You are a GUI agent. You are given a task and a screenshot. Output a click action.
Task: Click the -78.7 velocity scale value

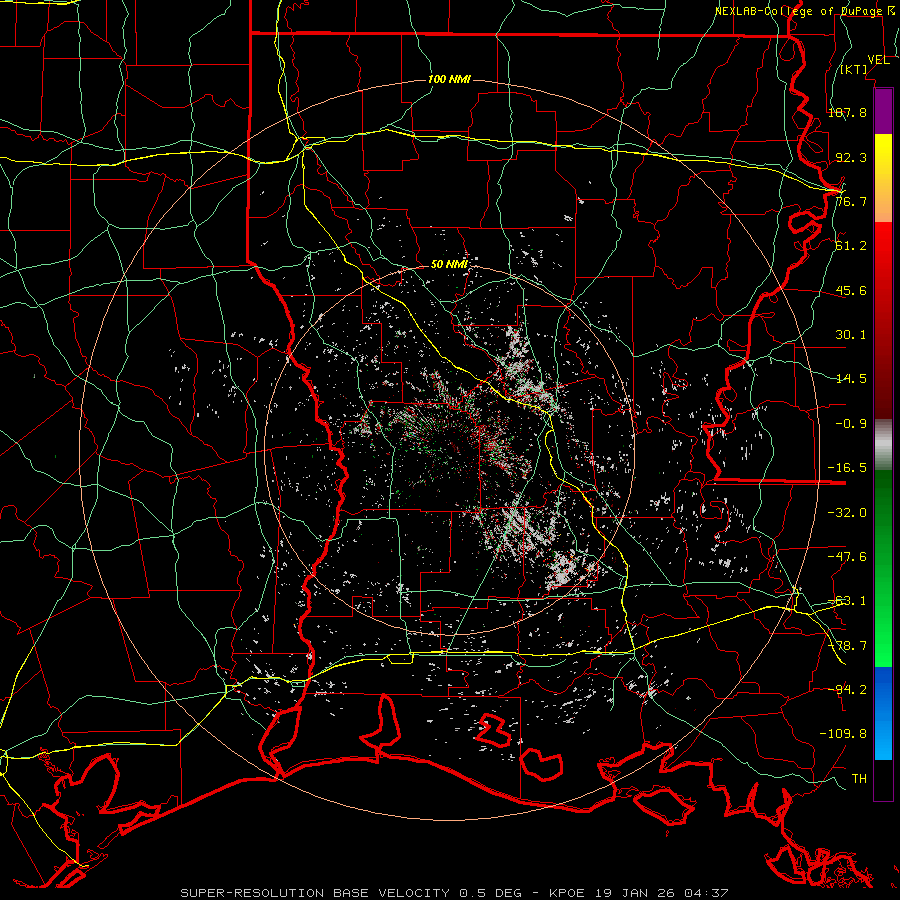(x=847, y=646)
